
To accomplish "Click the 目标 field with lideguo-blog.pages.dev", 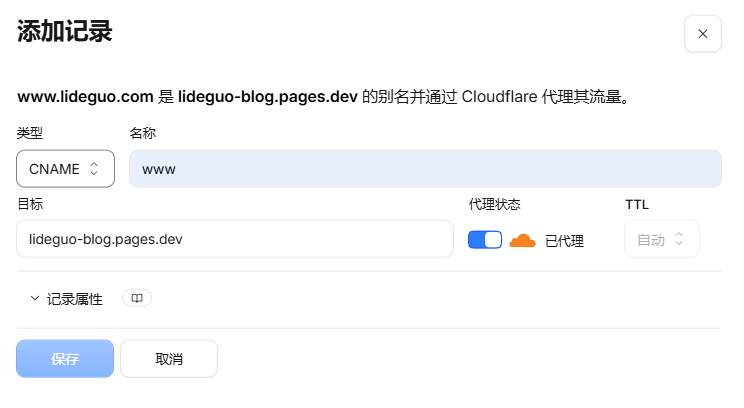I will 235,239.
